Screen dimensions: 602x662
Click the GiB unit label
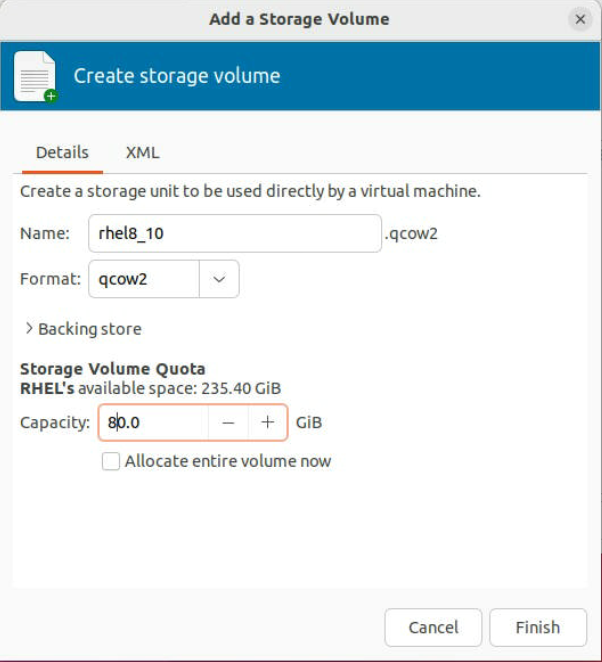point(309,423)
